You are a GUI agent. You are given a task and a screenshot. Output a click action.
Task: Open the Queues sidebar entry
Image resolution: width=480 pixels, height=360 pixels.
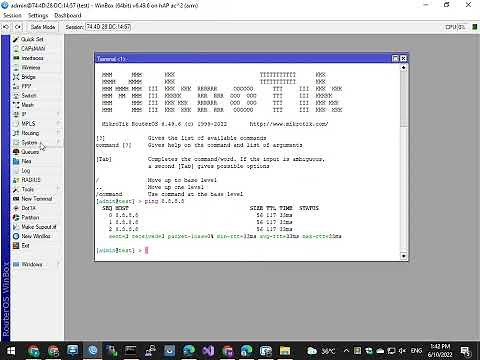coord(30,152)
